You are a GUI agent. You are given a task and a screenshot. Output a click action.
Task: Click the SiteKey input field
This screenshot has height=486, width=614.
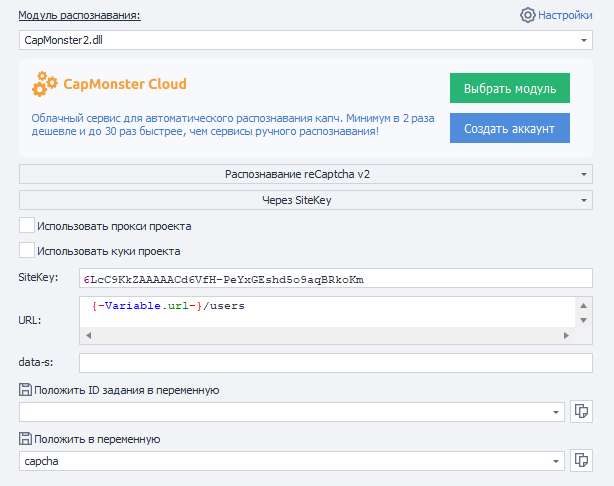click(336, 278)
